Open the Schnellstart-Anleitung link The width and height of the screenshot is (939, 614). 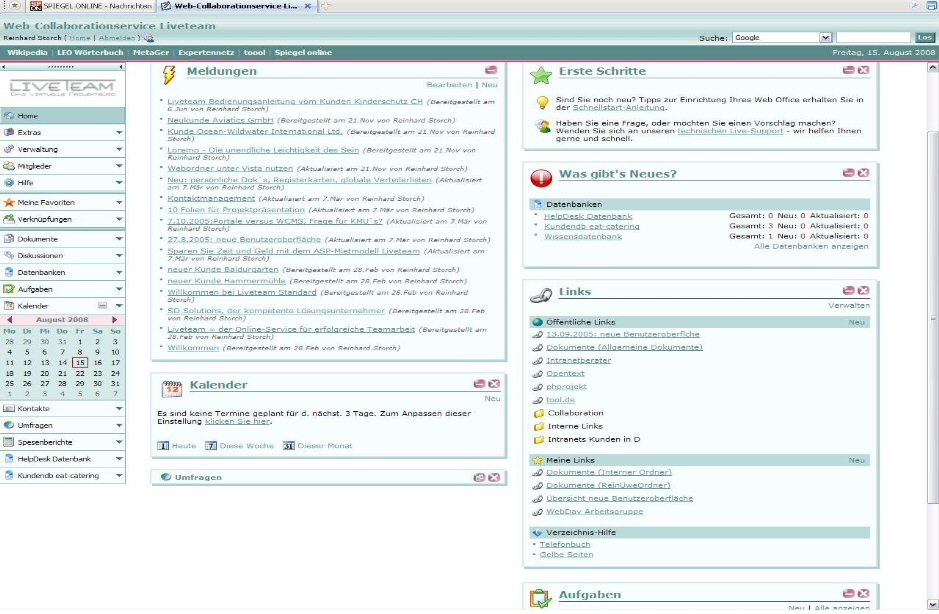point(619,108)
